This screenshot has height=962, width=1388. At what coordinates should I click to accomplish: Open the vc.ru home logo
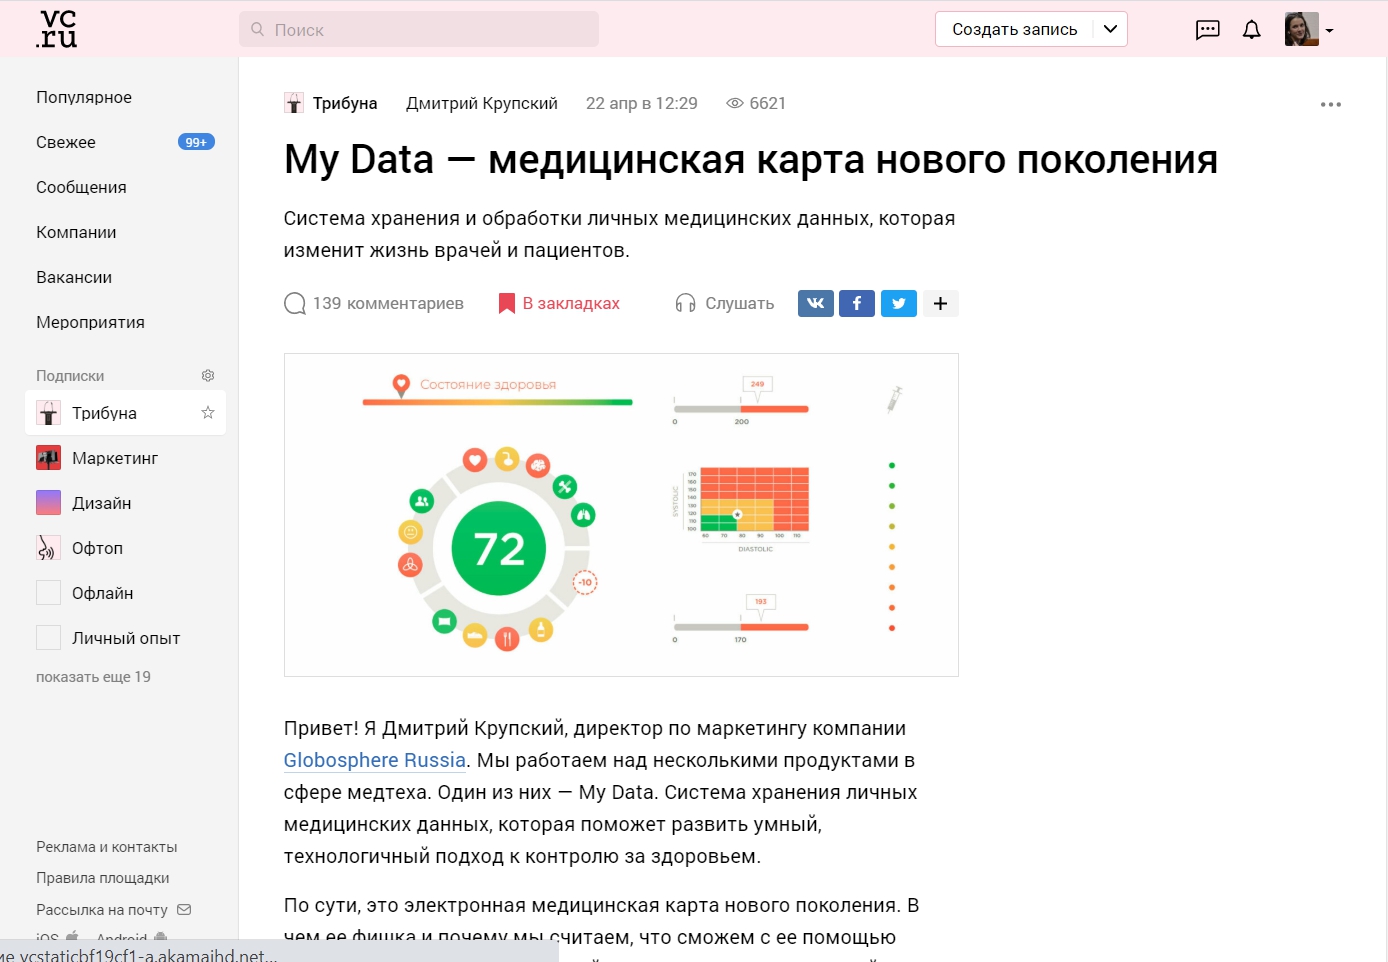[56, 29]
